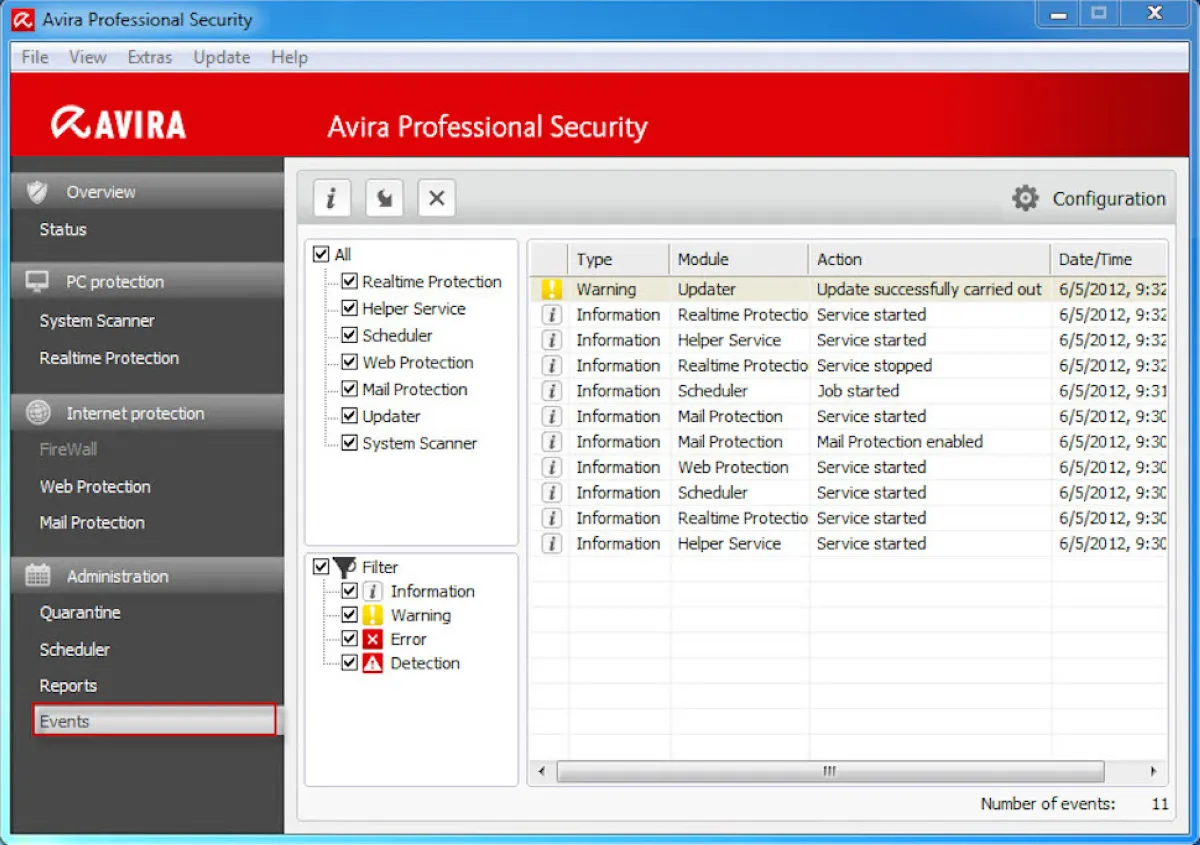Image resolution: width=1200 pixels, height=845 pixels.
Task: Go to Realtime Protection in the sidebar
Action: (109, 358)
